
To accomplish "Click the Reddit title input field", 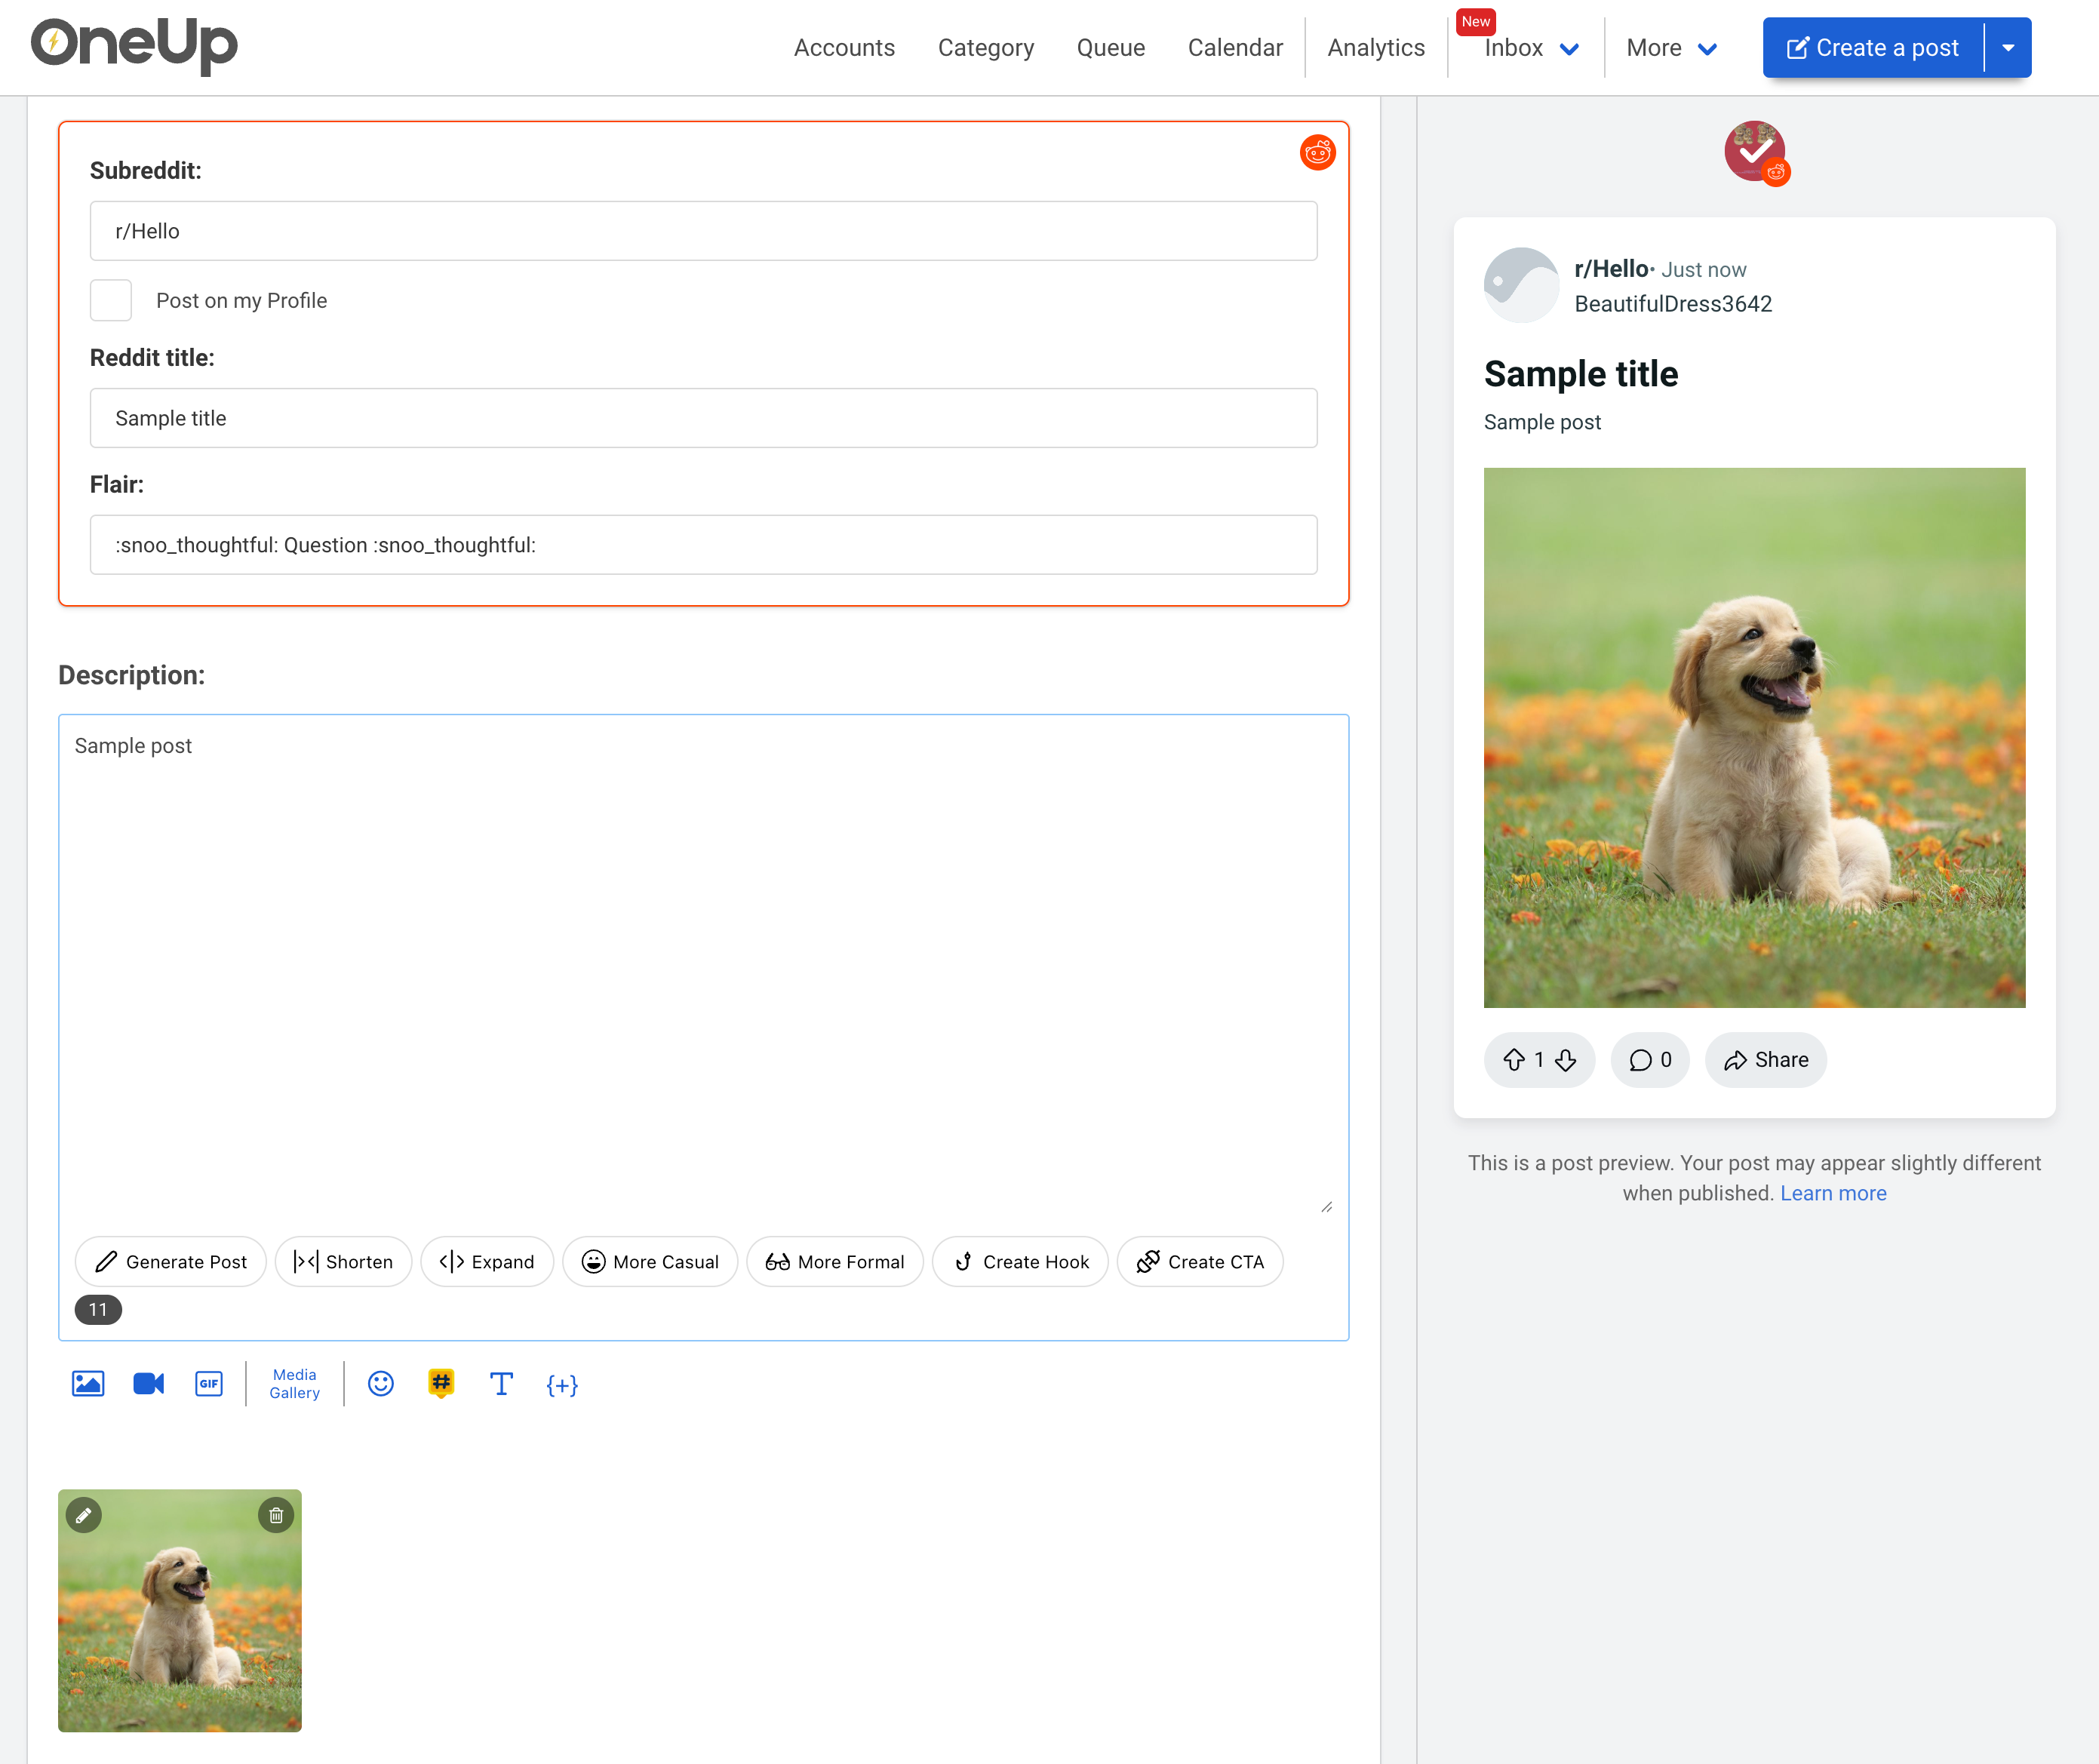I will pyautogui.click(x=703, y=418).
